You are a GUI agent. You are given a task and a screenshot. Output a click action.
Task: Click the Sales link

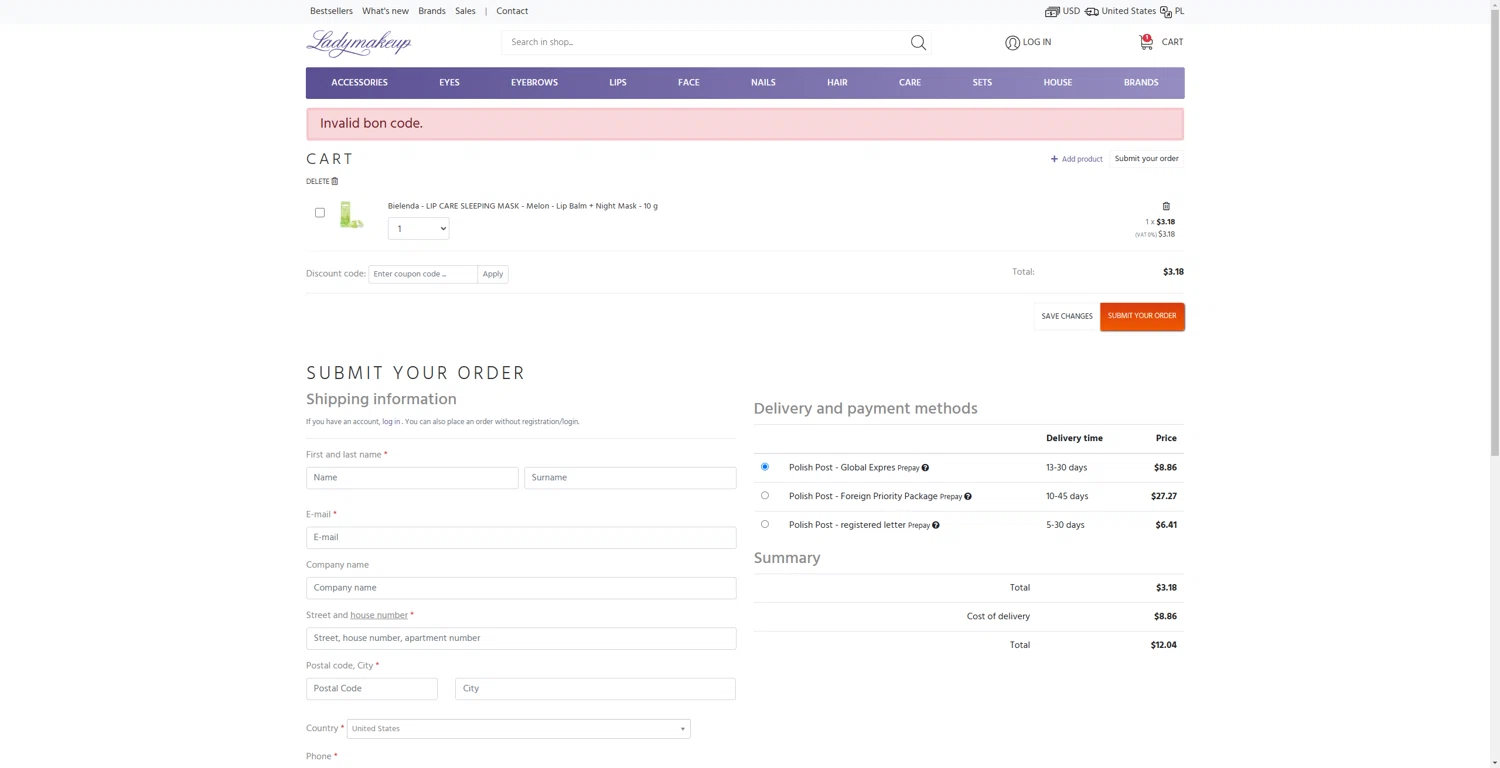click(465, 11)
